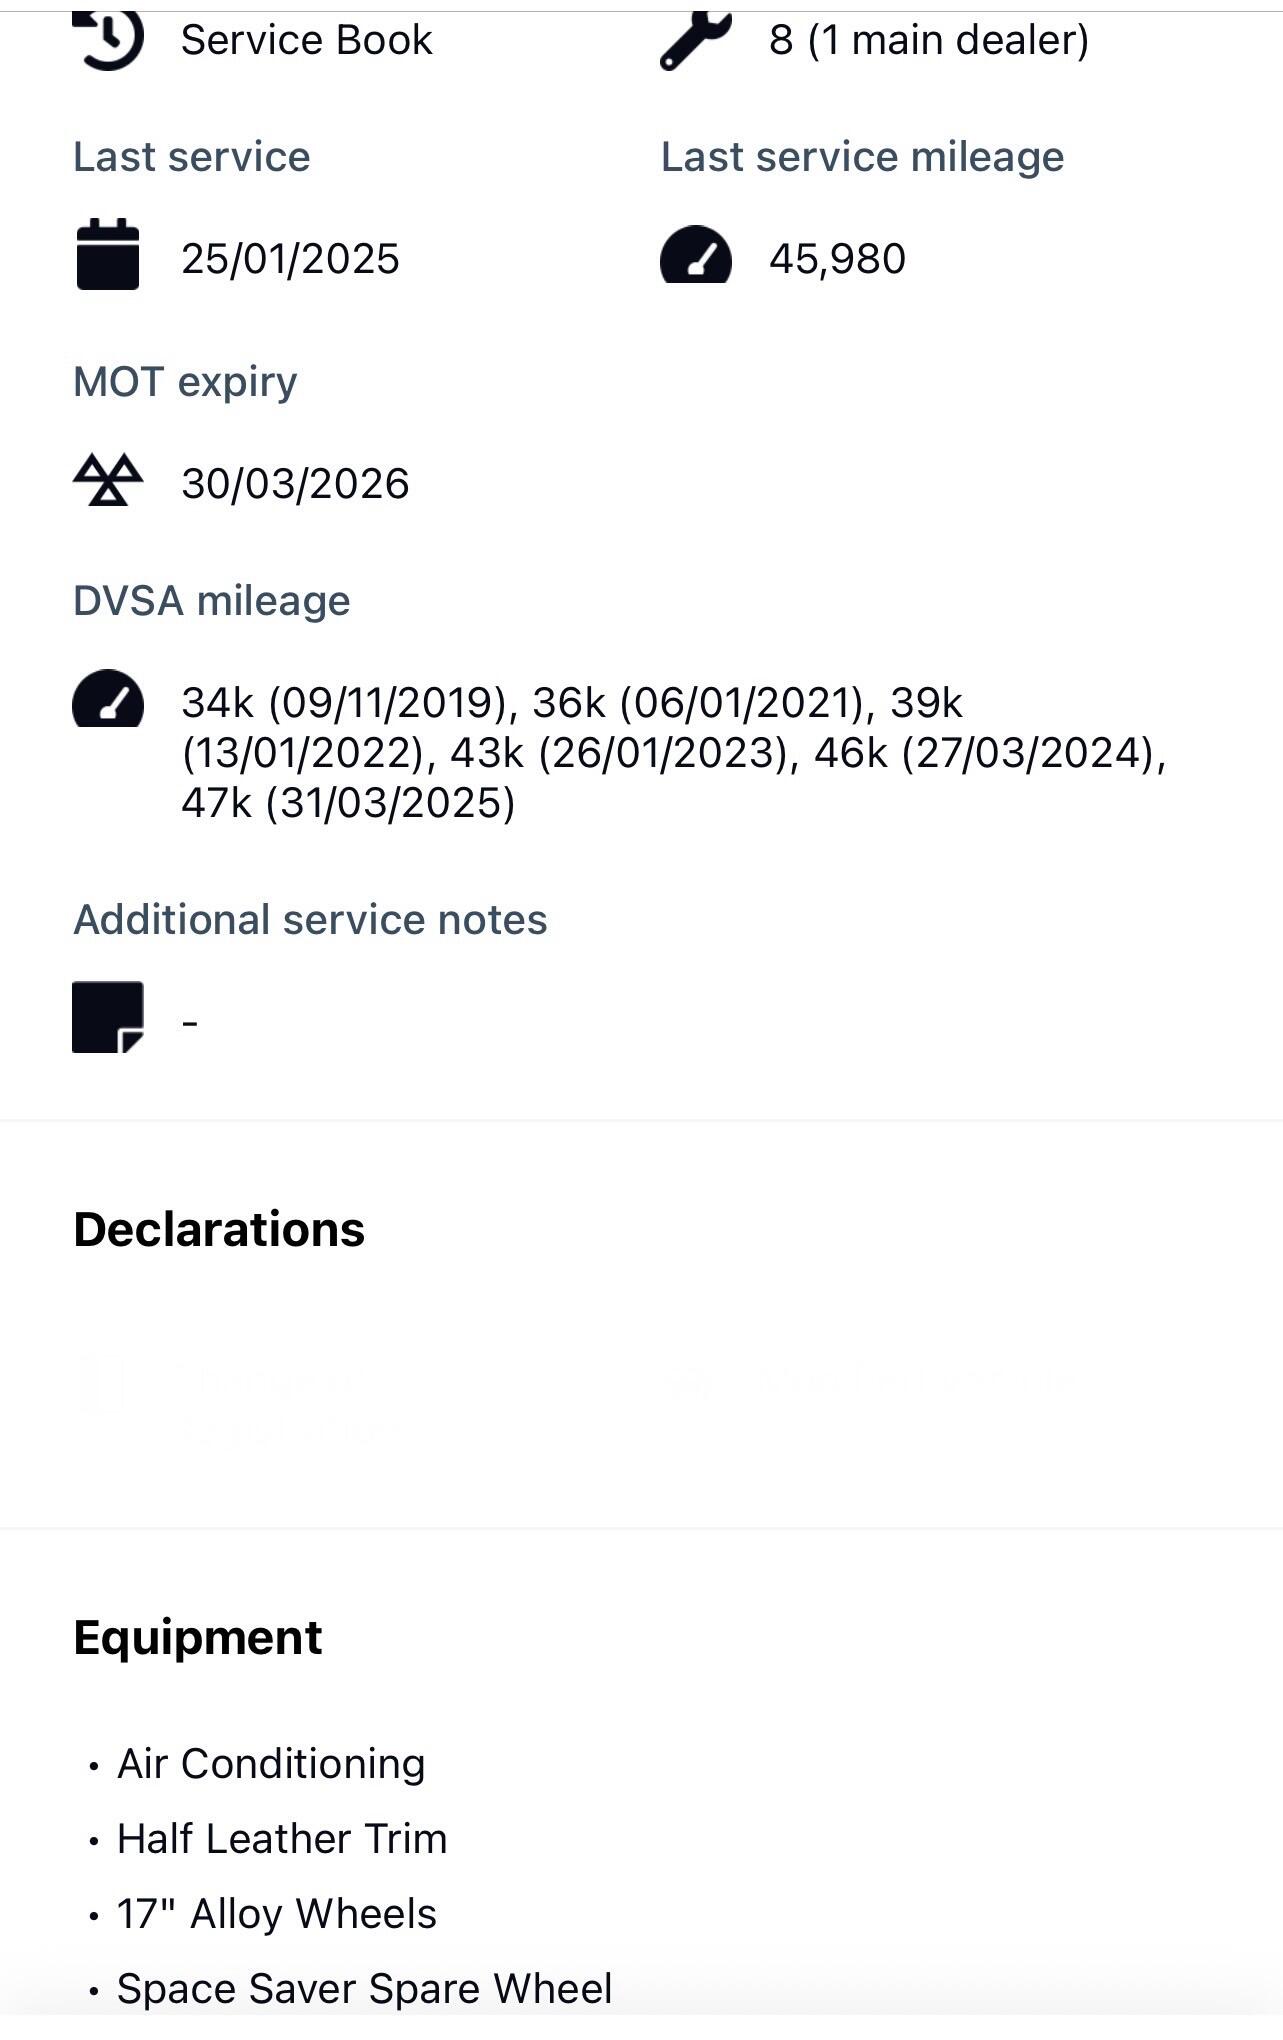Viewport: 1283px width, 2040px height.
Task: Tap the calendar icon for last service
Action: pos(108,255)
